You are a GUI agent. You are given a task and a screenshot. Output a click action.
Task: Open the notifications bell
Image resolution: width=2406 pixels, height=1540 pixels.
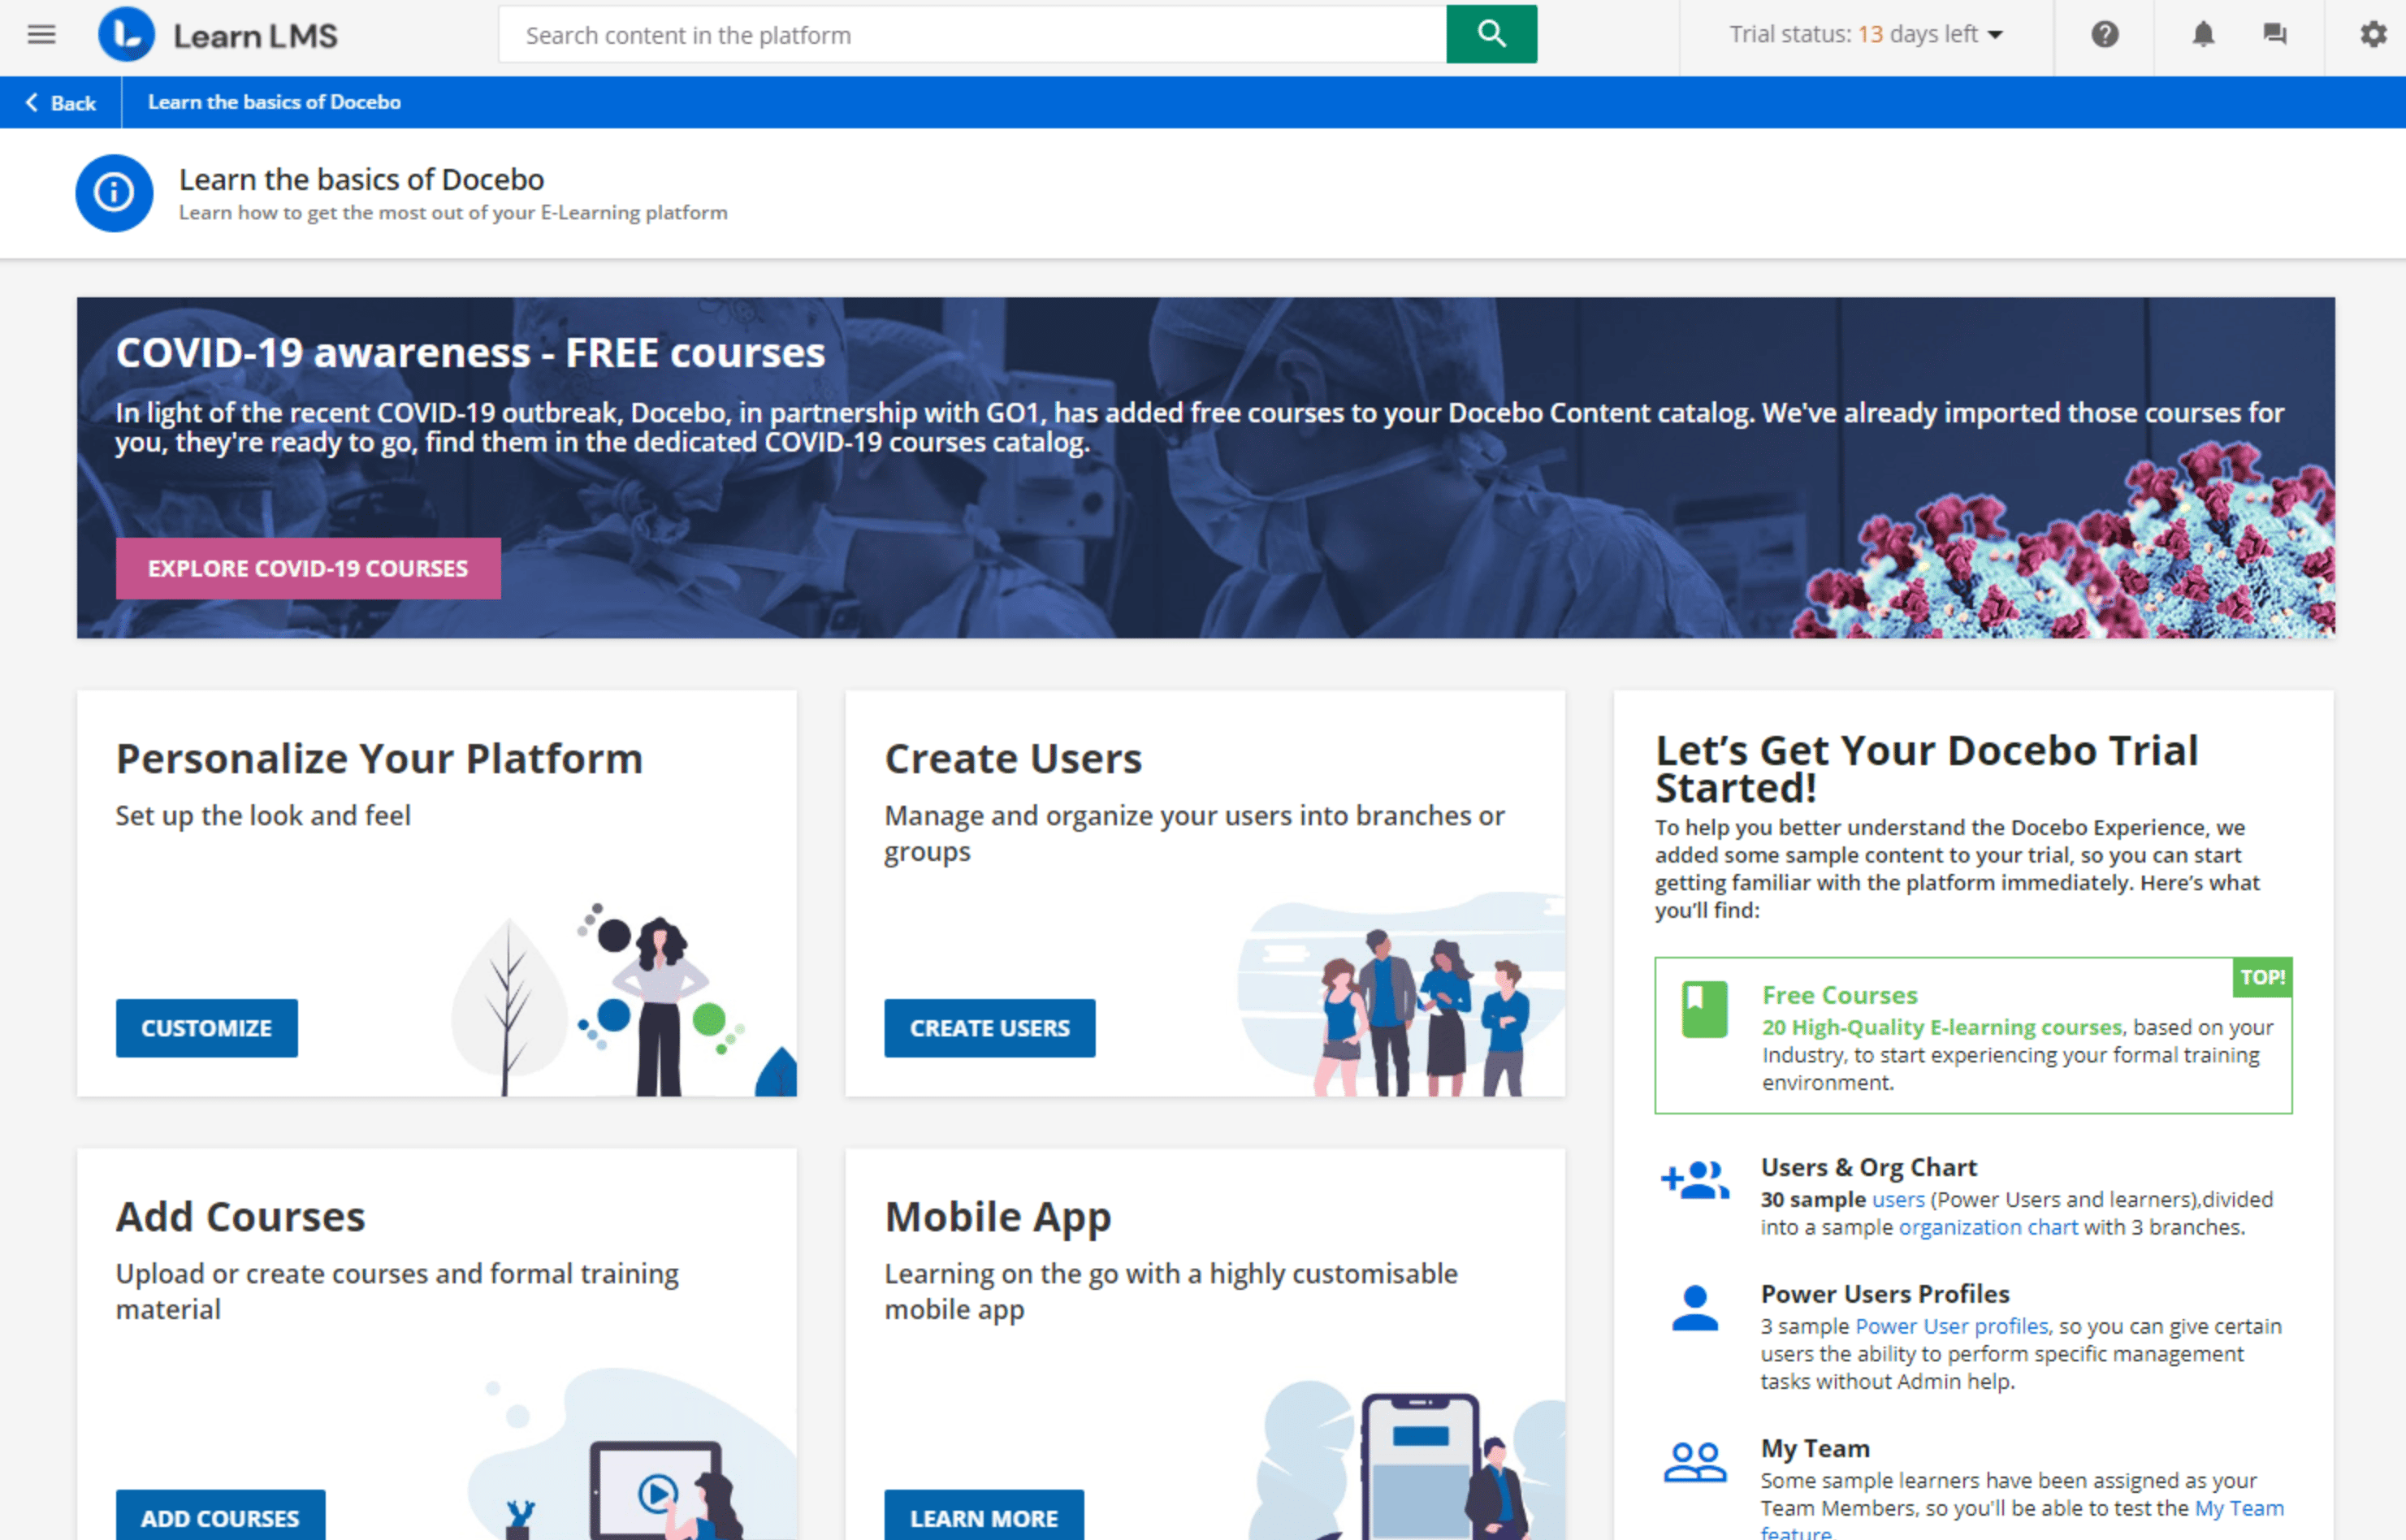tap(2203, 34)
